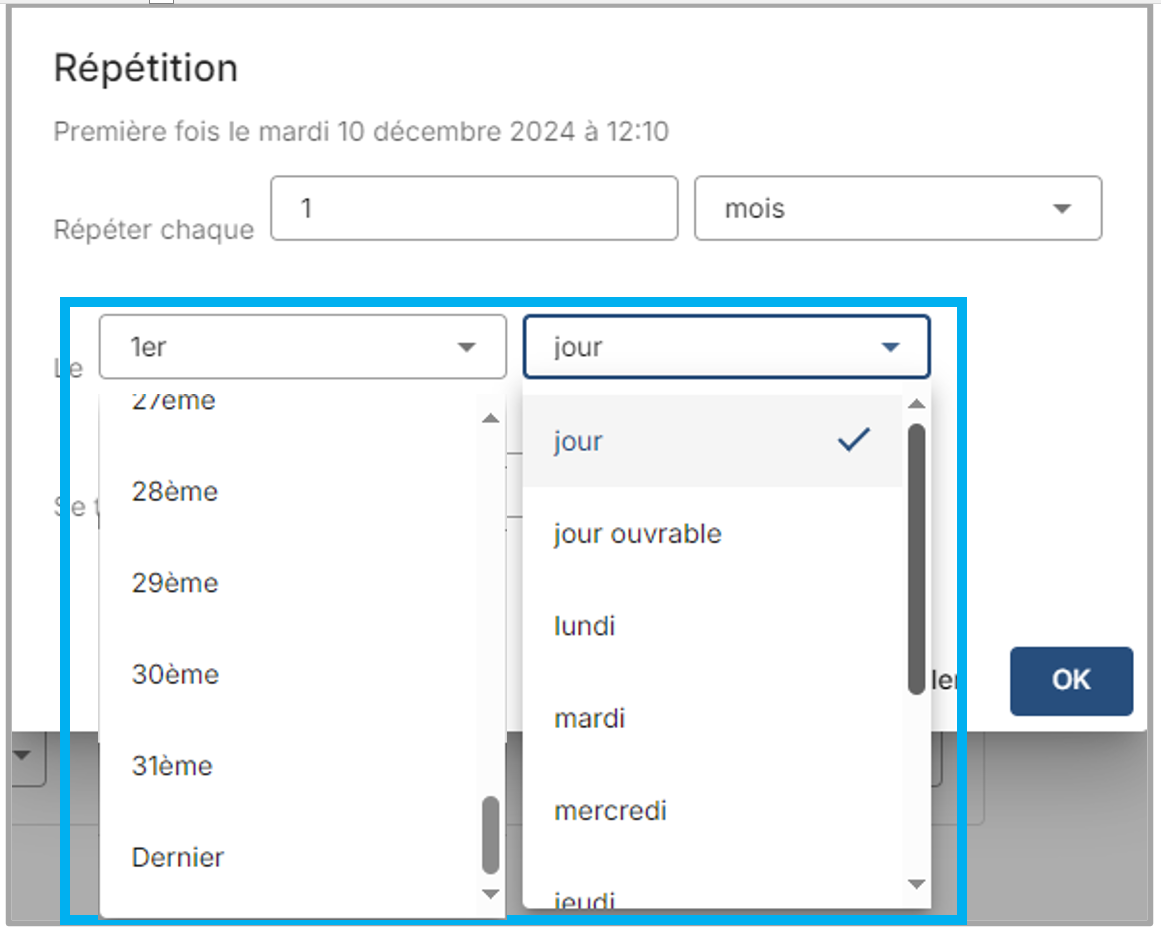Click scroll-up arrow of ordinal list

click(490, 418)
